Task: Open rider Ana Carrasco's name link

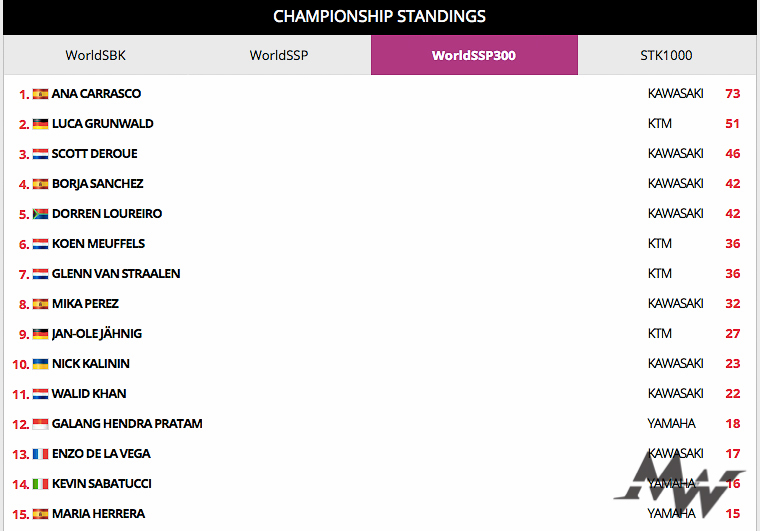Action: [x=96, y=94]
